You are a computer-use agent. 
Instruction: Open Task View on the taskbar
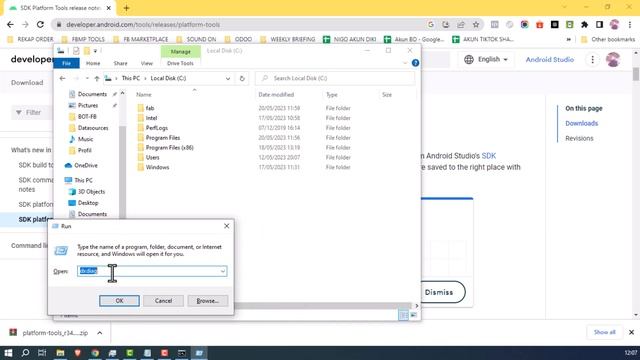[x=42, y=353]
